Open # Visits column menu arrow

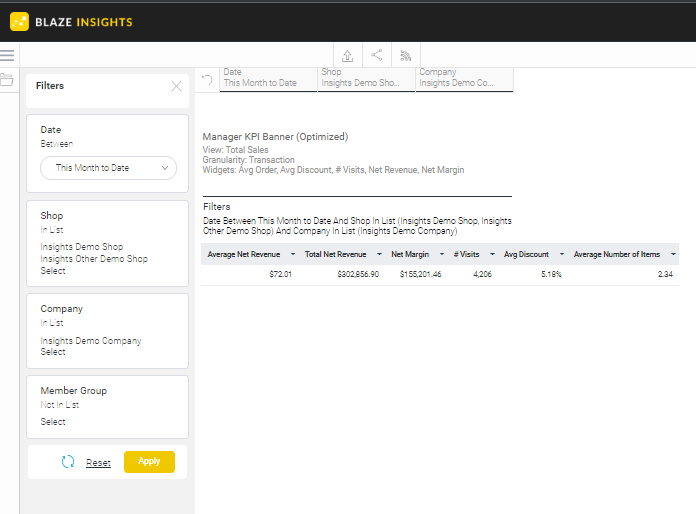pos(492,254)
